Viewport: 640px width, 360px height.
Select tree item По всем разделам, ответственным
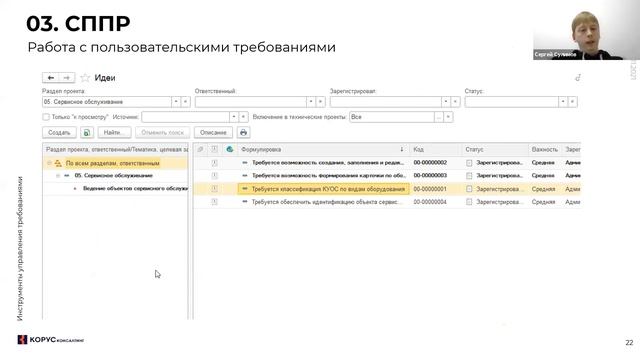tap(113, 163)
